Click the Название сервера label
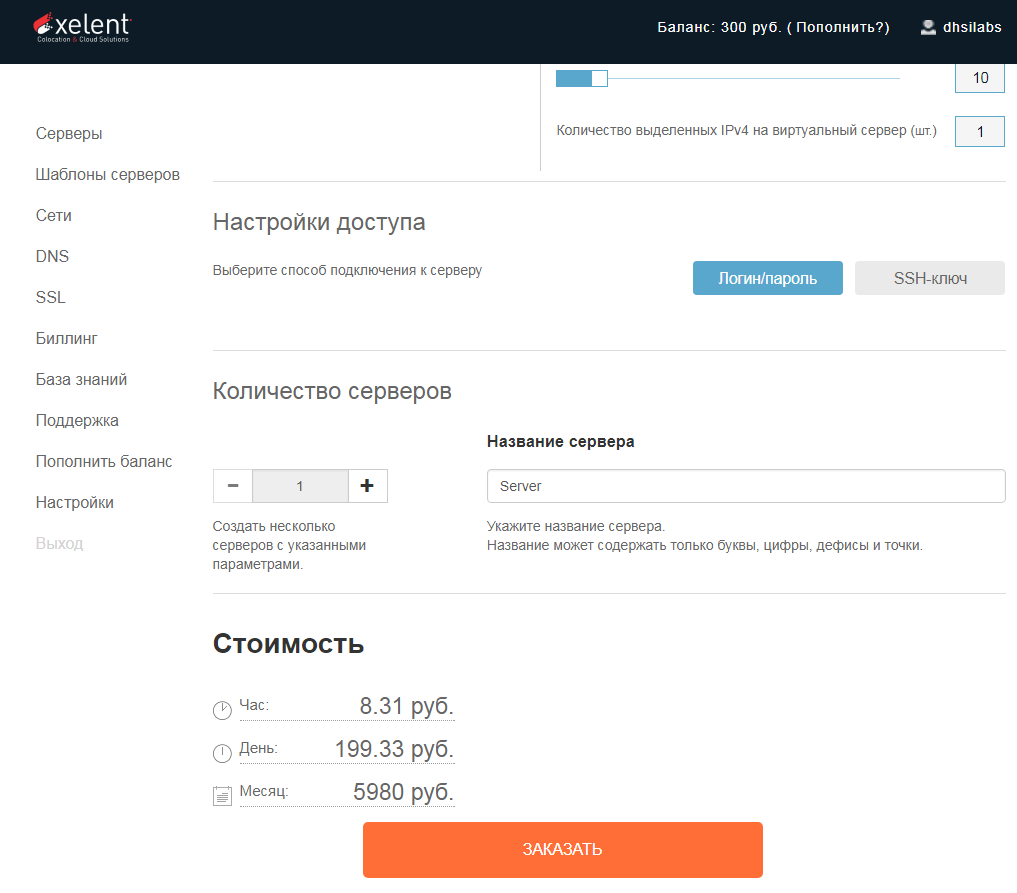Viewport: 1017px width, 893px height. 560,442
